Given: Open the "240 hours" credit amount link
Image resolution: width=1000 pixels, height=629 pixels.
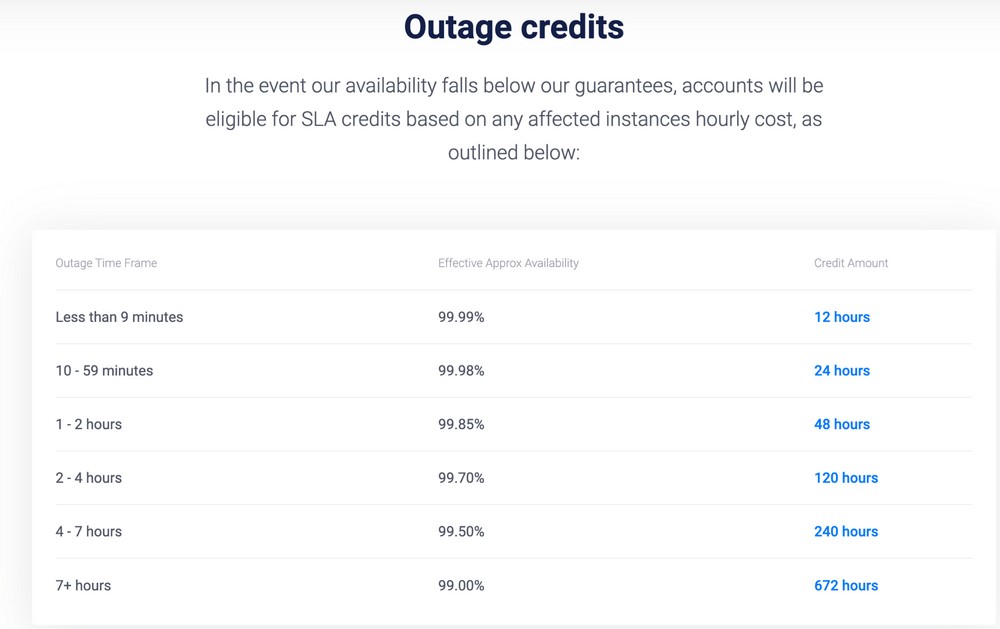Looking at the screenshot, I should coord(845,532).
